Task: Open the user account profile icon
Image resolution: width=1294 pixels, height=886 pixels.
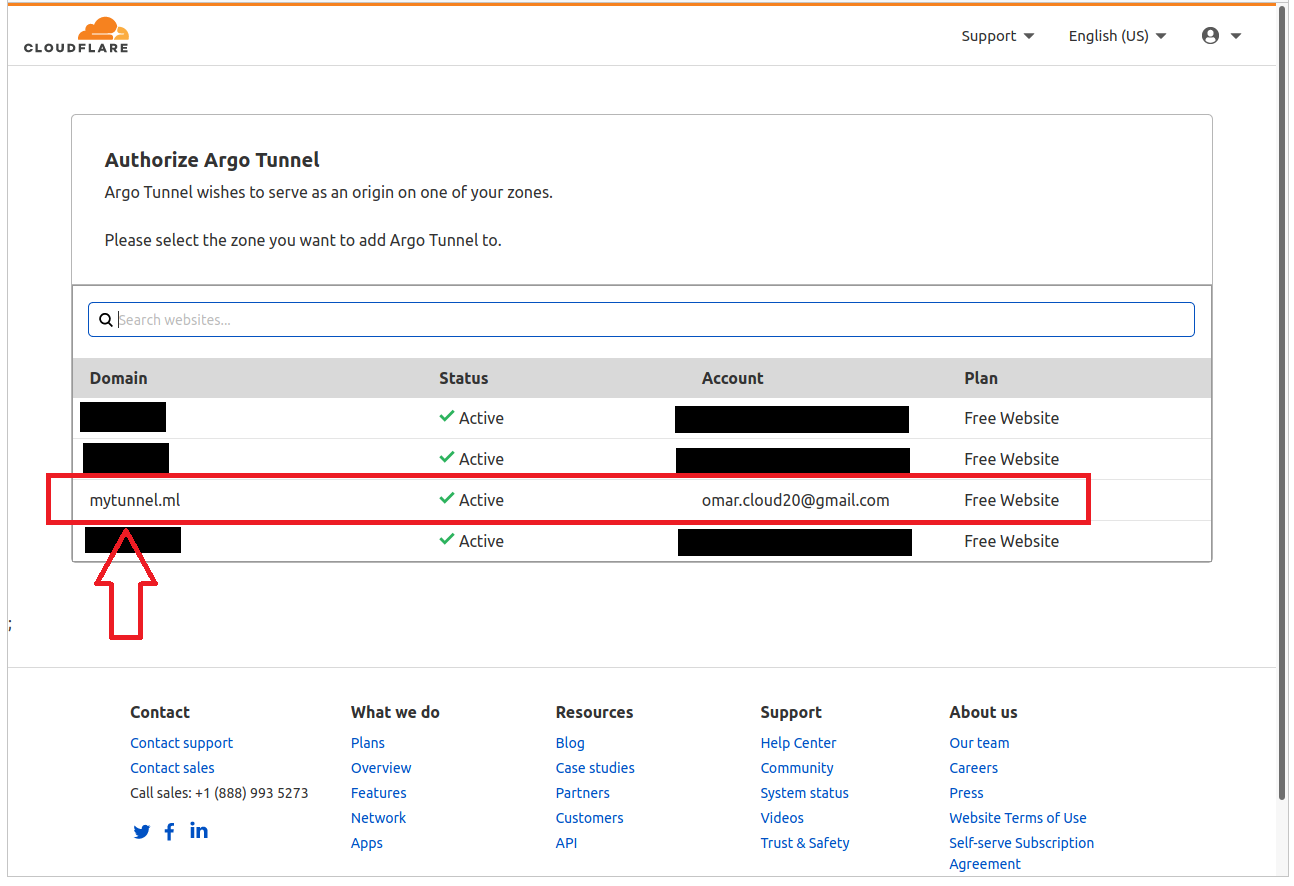Action: [1210, 36]
